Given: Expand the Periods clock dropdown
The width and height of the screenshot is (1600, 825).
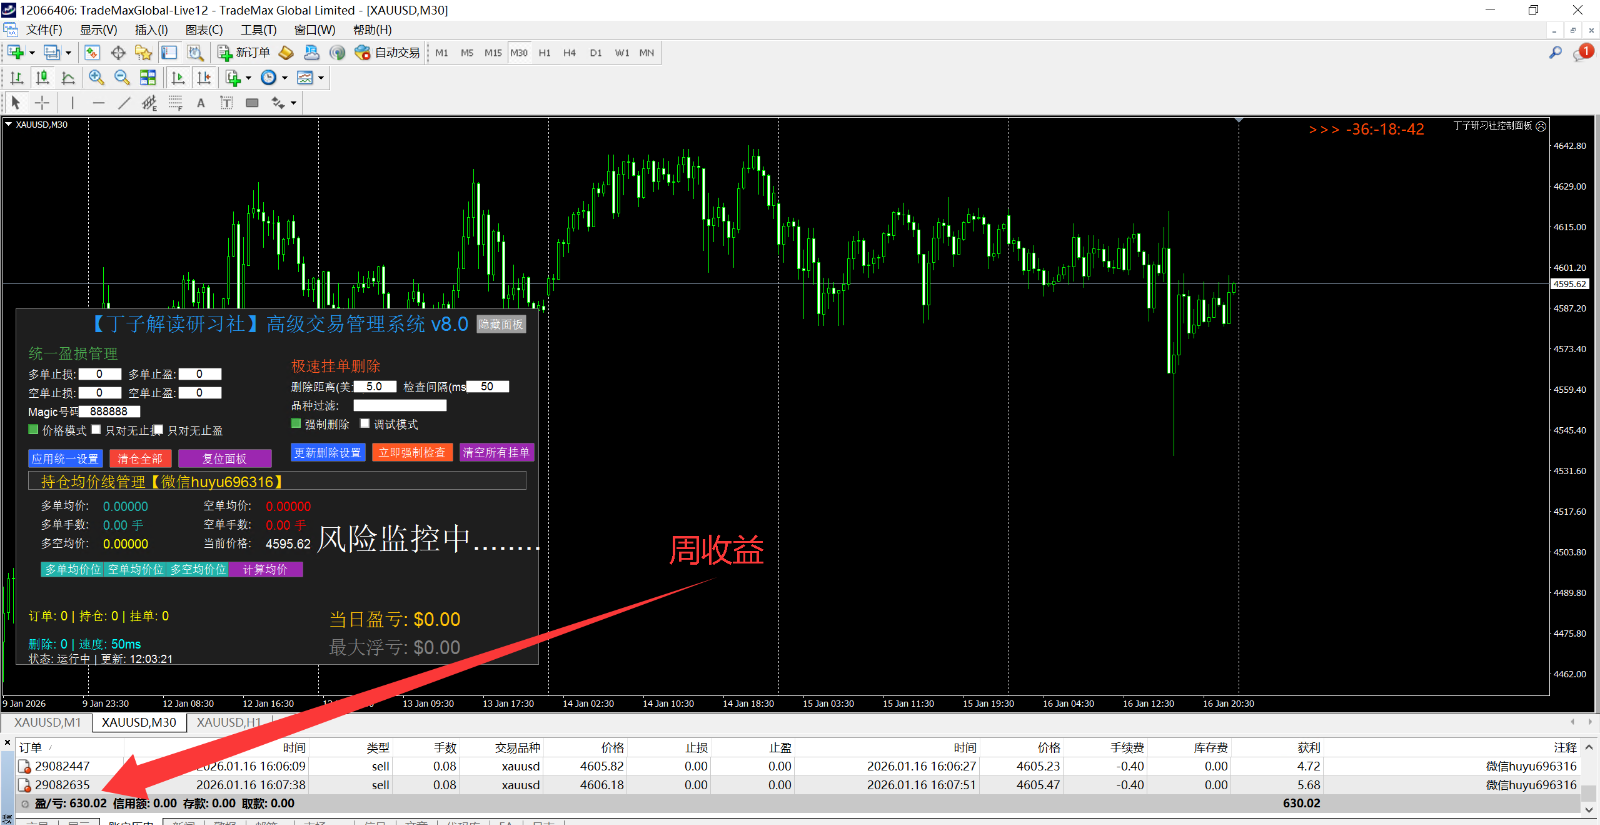Looking at the screenshot, I should click(x=285, y=78).
